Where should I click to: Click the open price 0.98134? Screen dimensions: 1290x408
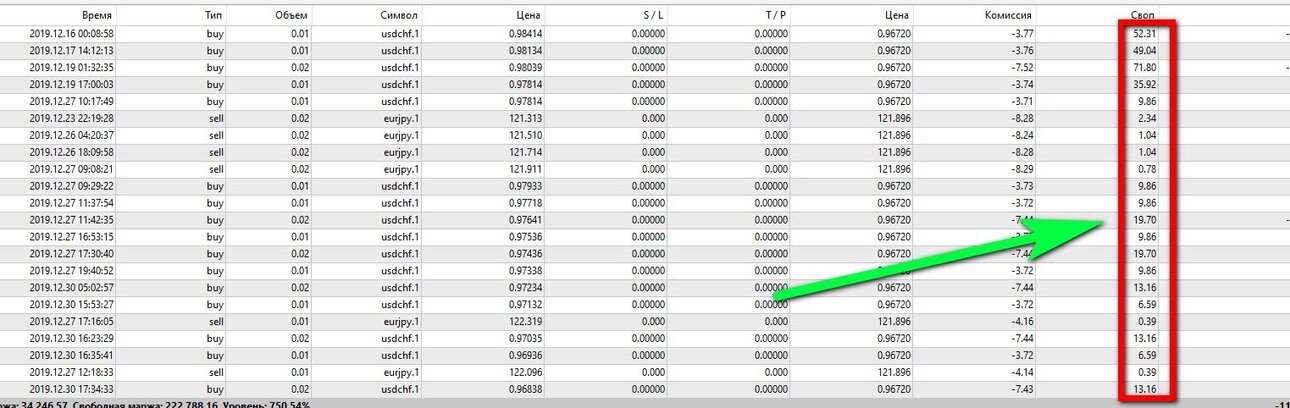tap(526, 50)
